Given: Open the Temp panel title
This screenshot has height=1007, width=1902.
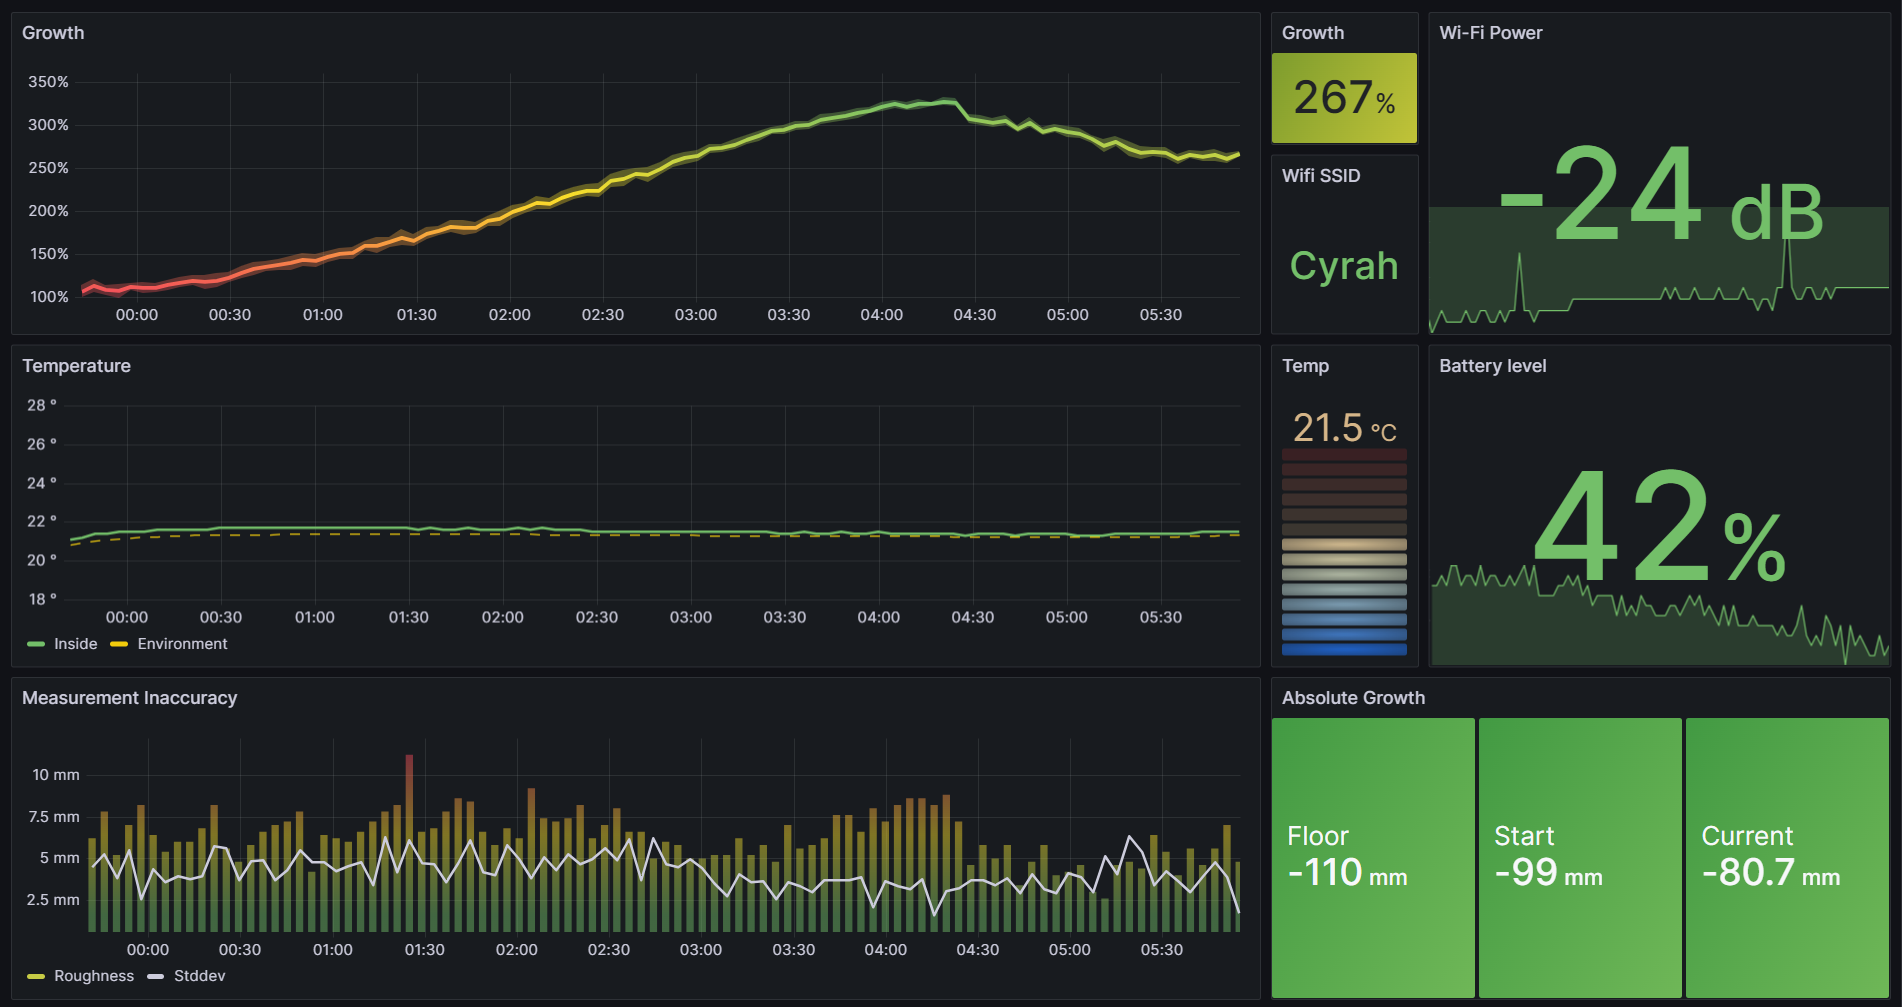Looking at the screenshot, I should click(1305, 366).
